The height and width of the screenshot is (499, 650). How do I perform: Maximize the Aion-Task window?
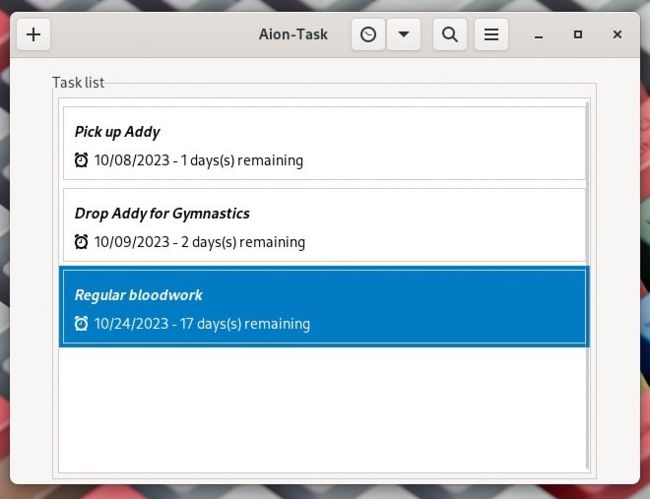(x=578, y=35)
